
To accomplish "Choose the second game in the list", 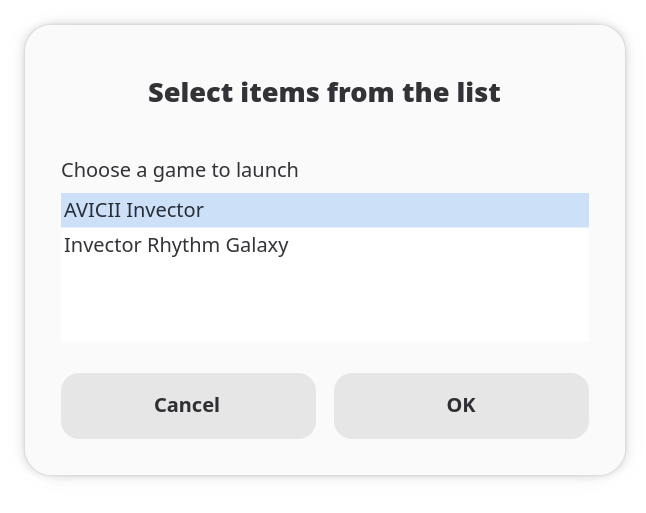I will pyautogui.click(x=325, y=245).
